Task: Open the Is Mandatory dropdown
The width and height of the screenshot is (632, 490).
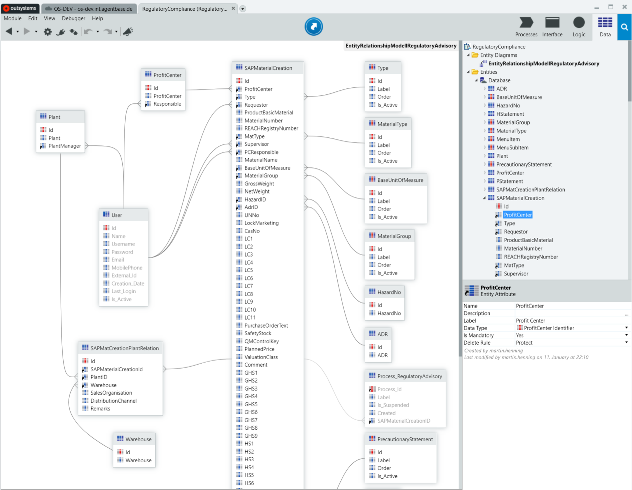Action: pos(626,334)
